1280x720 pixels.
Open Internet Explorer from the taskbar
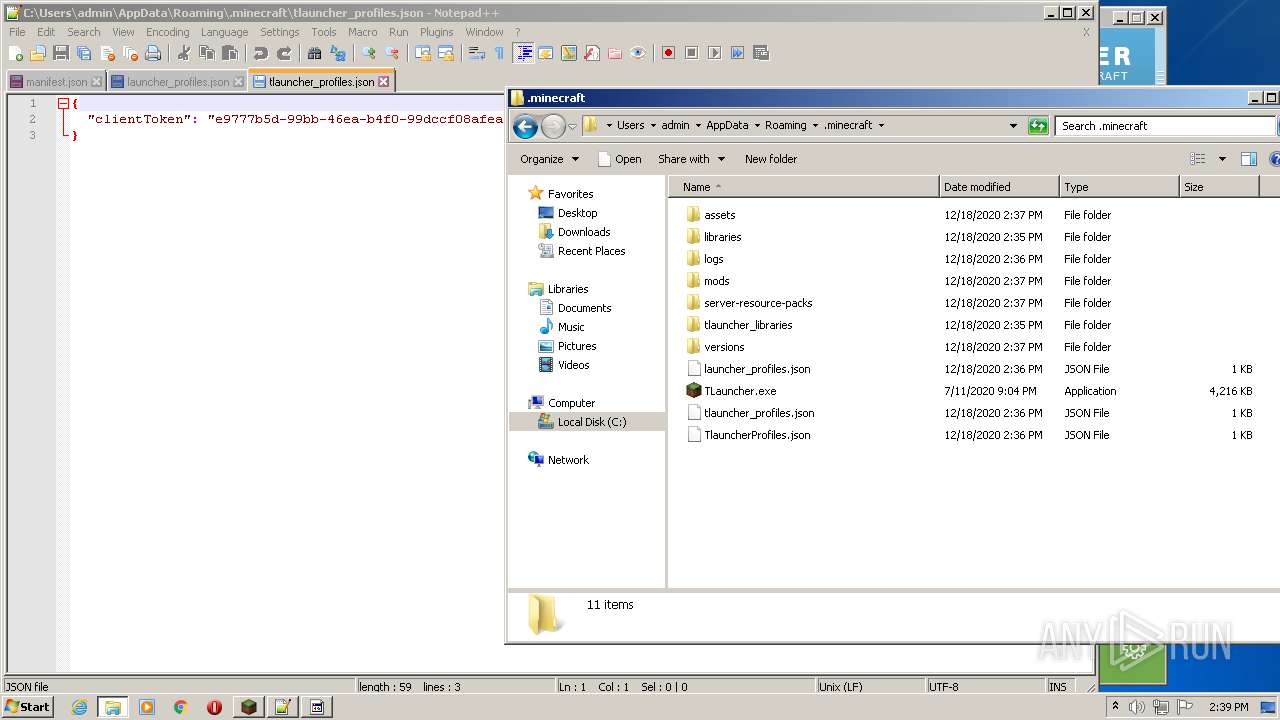tap(79, 707)
